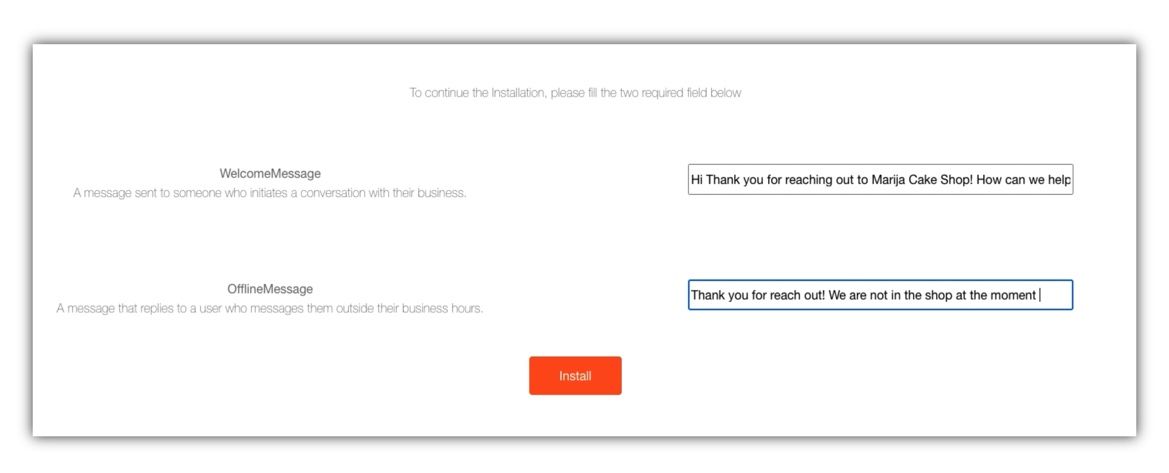Image resolution: width=1169 pixels, height=473 pixels.
Task: Click 'Thank' at the start of the offline message
Action: (708, 295)
